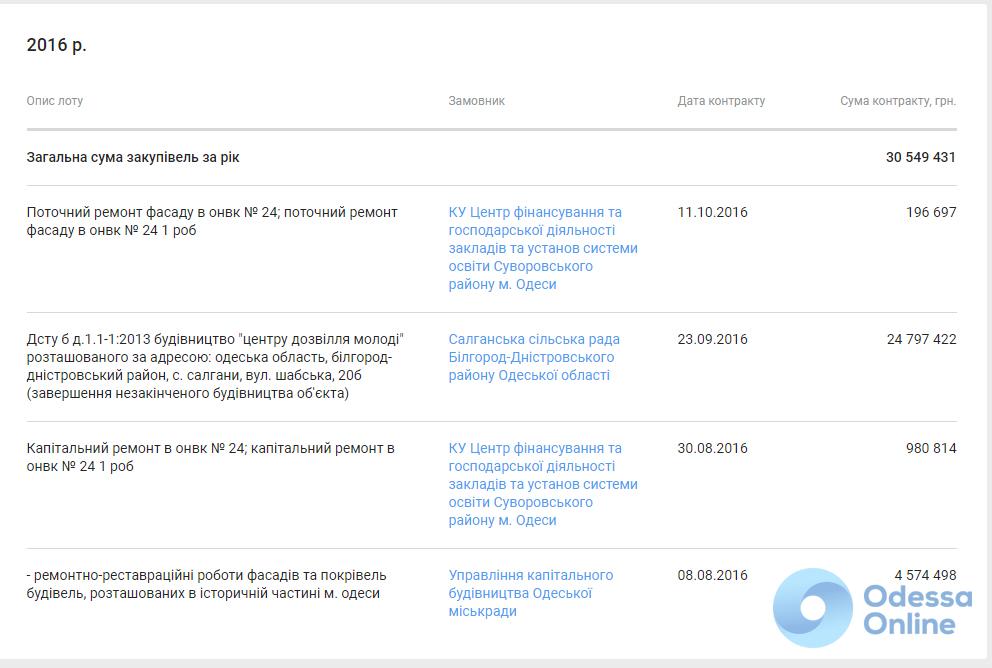992x668 pixels.
Task: Open КУ Центр фінансування link dated 30.08.2016
Action: coord(542,484)
